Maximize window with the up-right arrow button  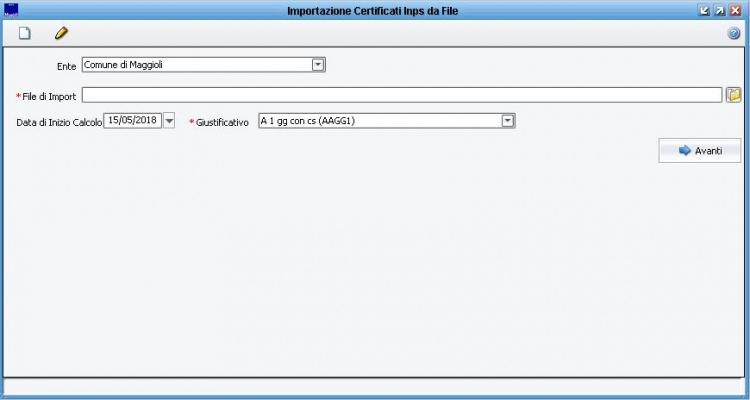pyautogui.click(x=719, y=11)
